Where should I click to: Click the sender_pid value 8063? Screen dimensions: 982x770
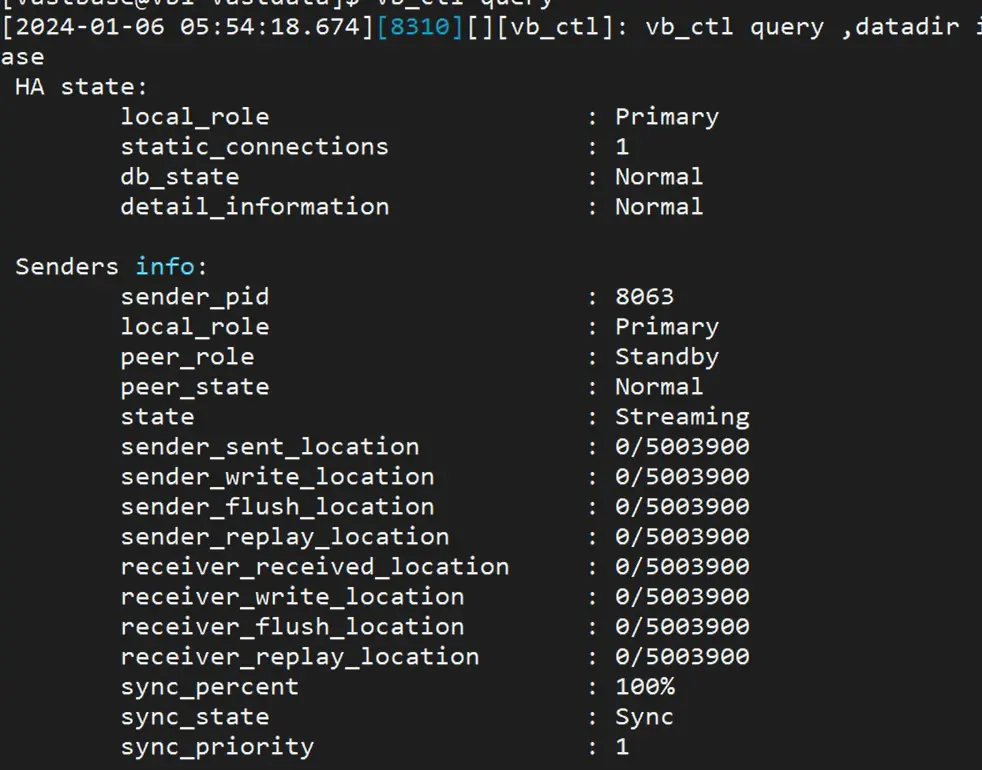[x=644, y=297]
